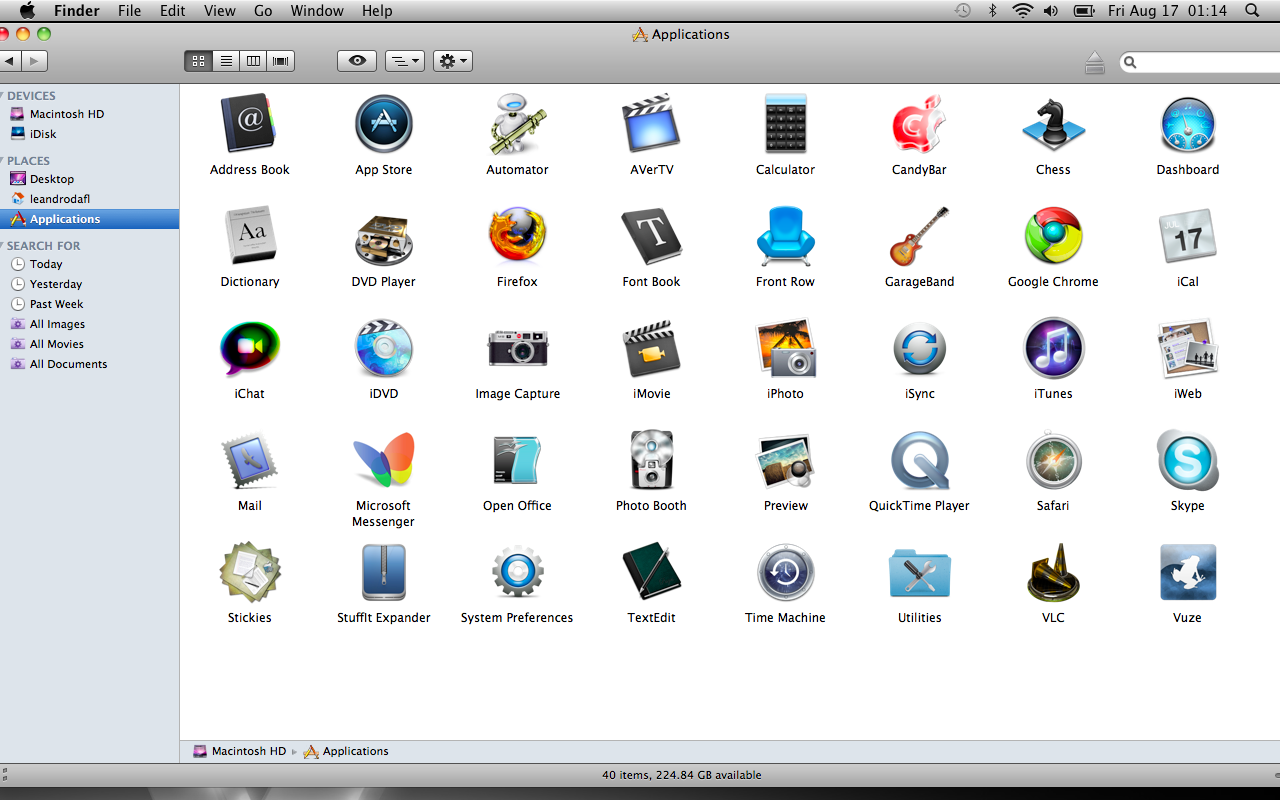This screenshot has height=800, width=1280.
Task: Switch to Cover Flow view
Action: pos(280,61)
